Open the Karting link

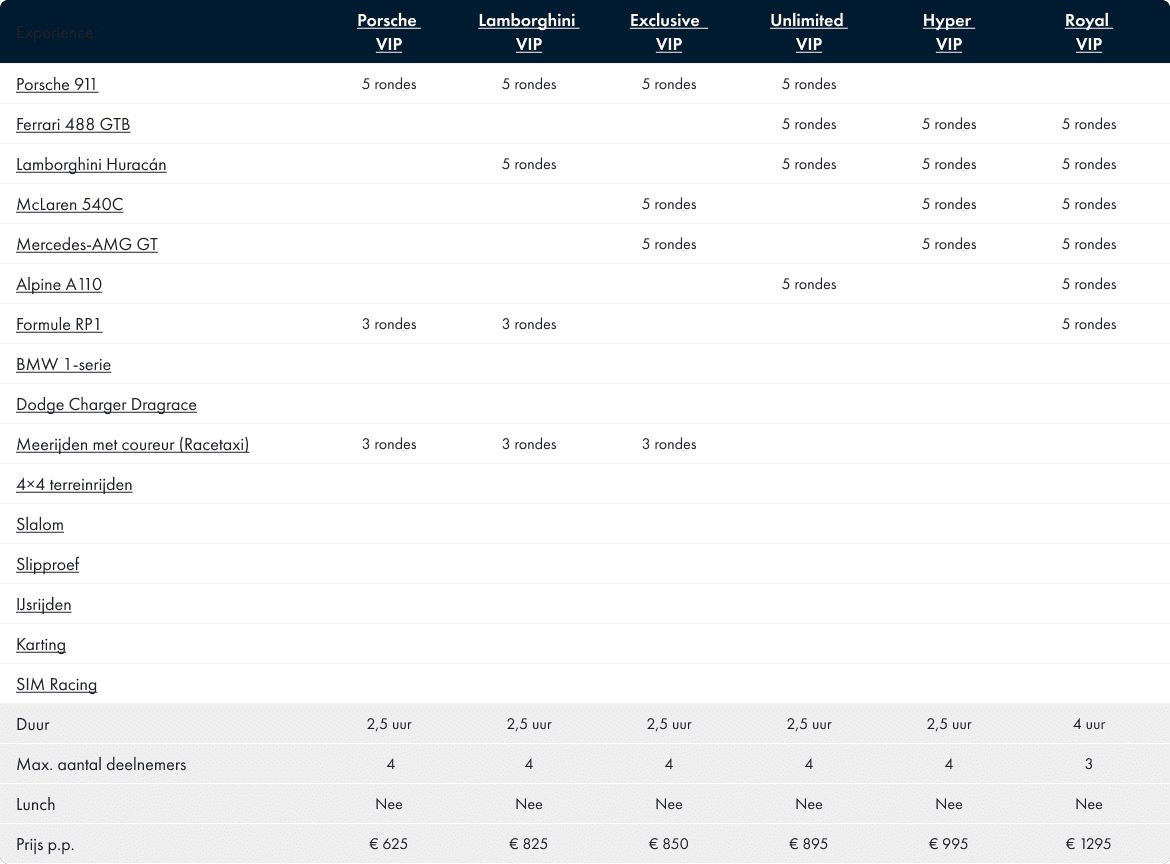pyautogui.click(x=41, y=645)
